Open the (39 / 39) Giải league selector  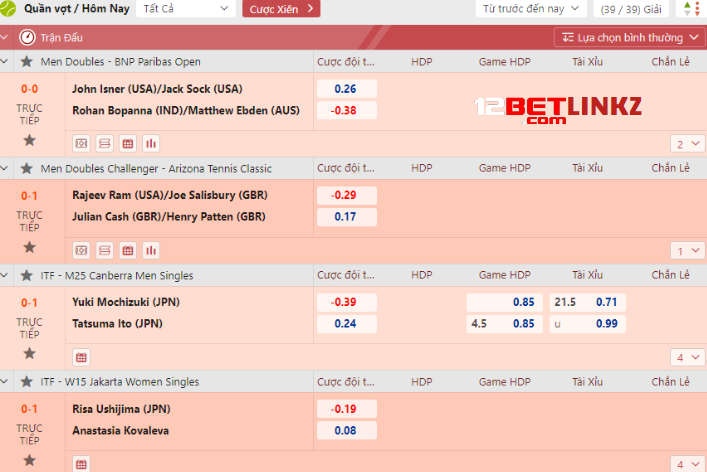click(x=630, y=9)
